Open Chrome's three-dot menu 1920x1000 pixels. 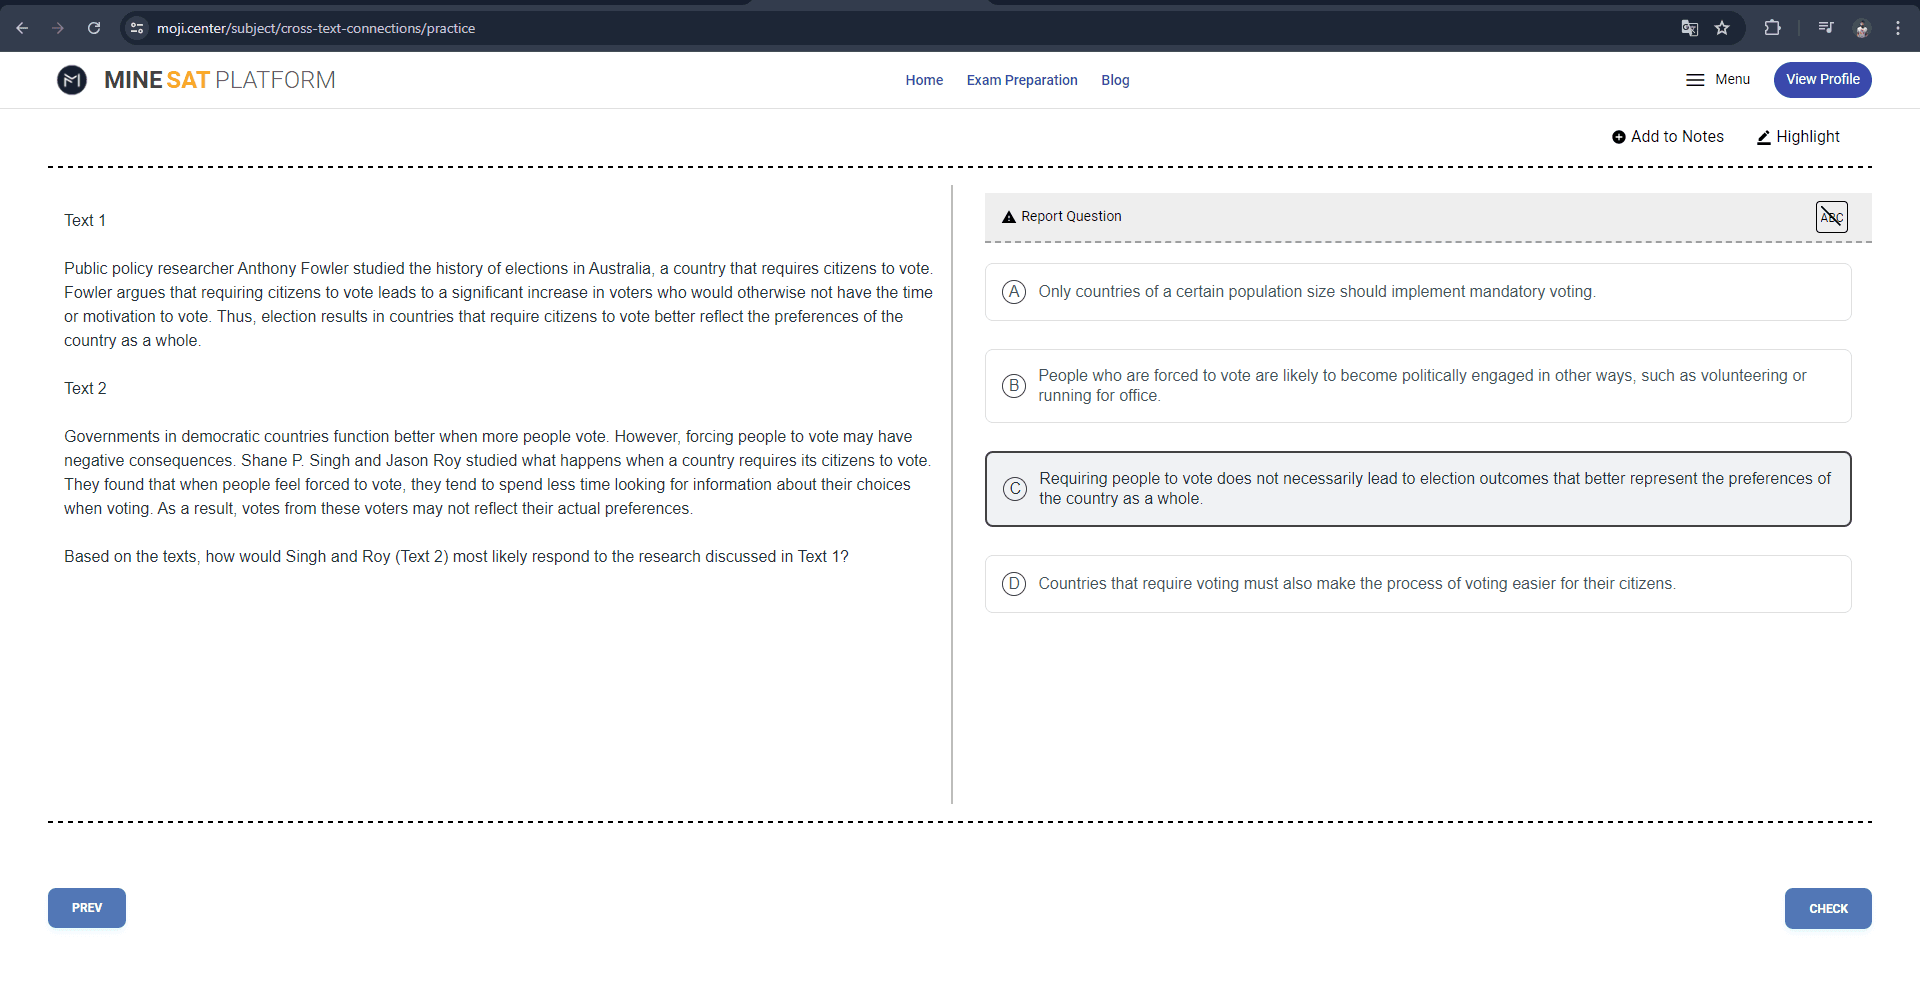pyautogui.click(x=1897, y=27)
